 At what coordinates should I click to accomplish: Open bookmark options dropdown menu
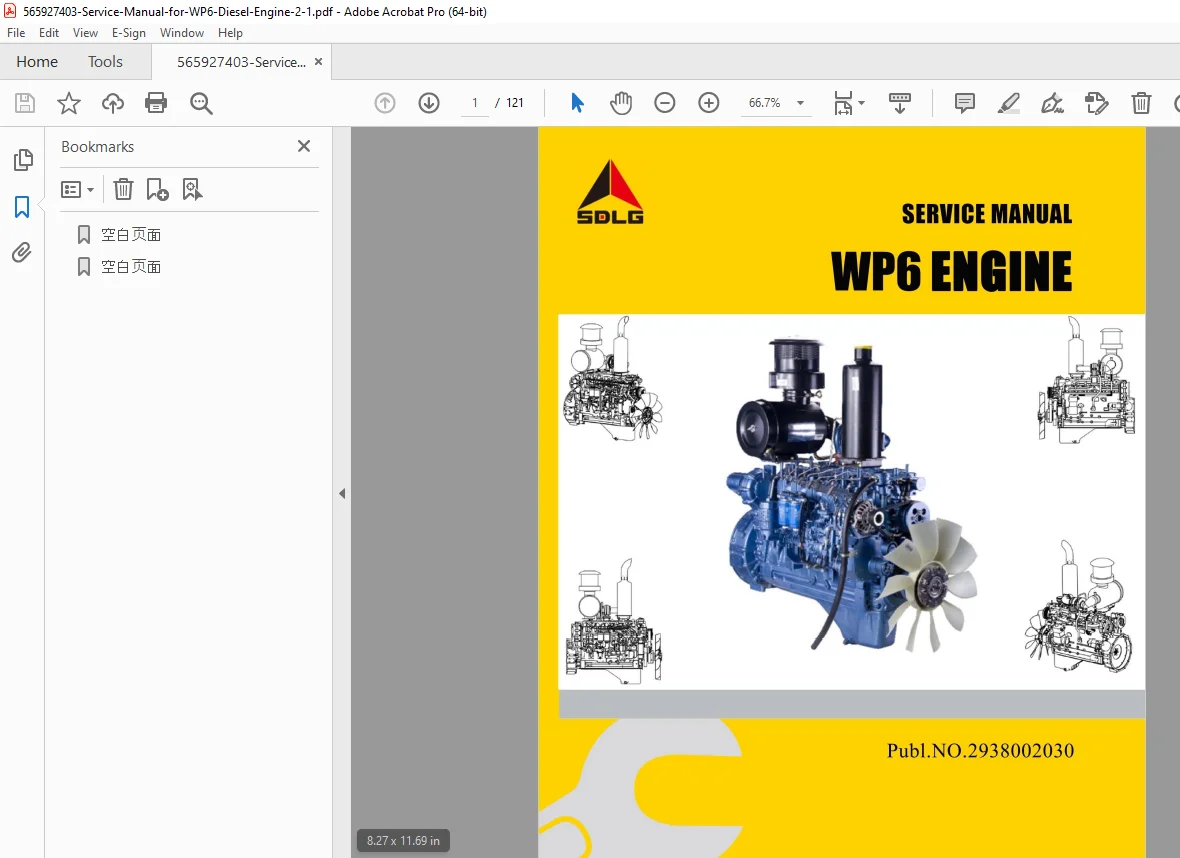78,190
